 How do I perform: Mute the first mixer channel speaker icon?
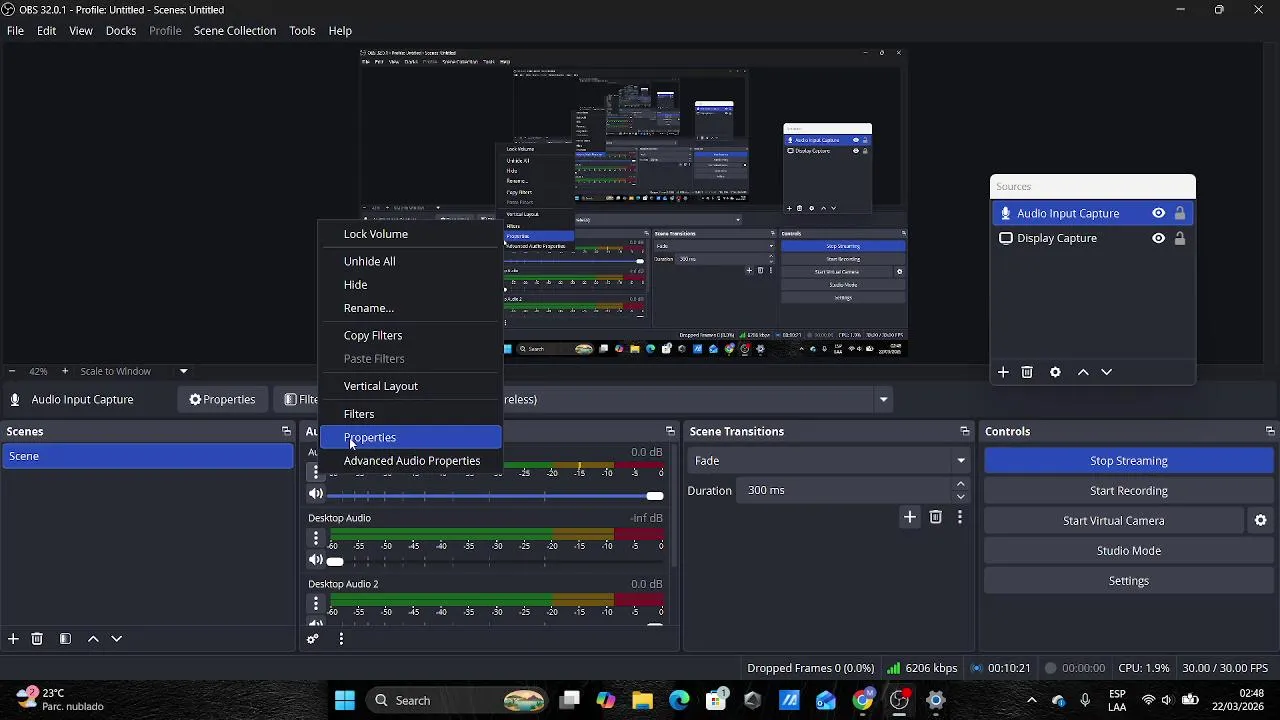point(316,494)
